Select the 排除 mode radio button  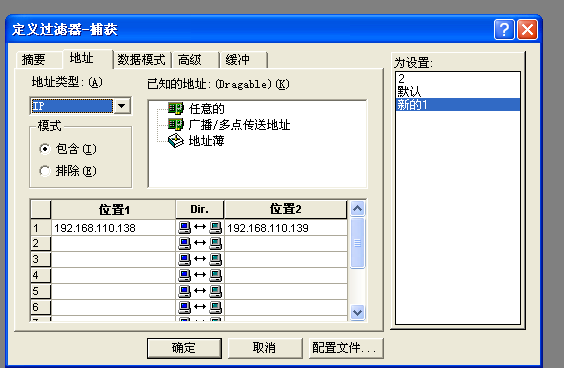coord(45,171)
